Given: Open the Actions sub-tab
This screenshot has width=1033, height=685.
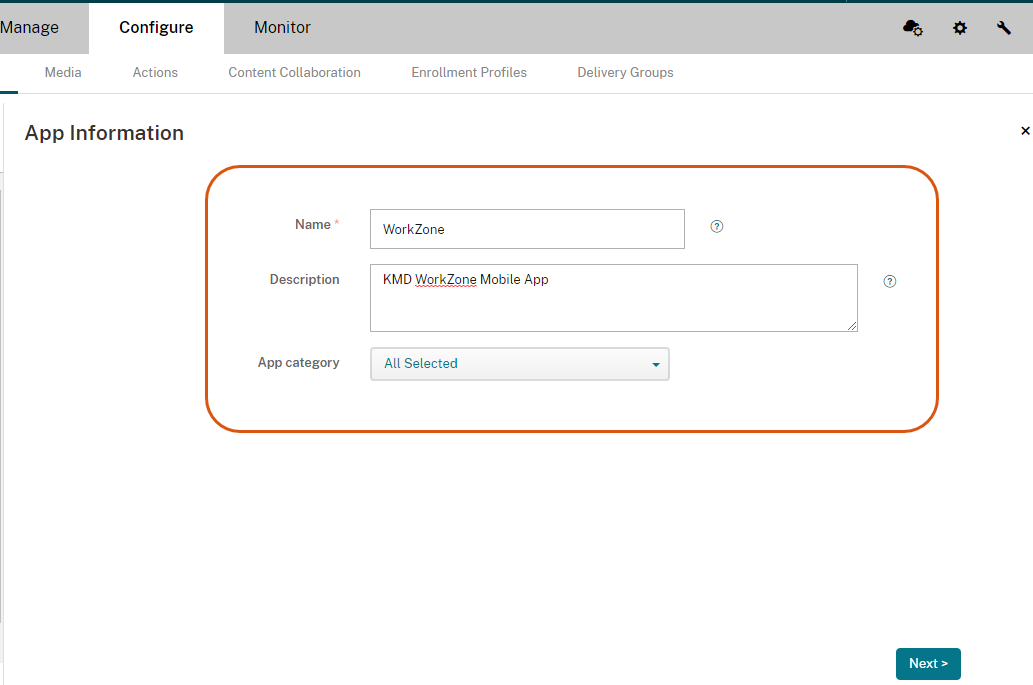Looking at the screenshot, I should [155, 72].
